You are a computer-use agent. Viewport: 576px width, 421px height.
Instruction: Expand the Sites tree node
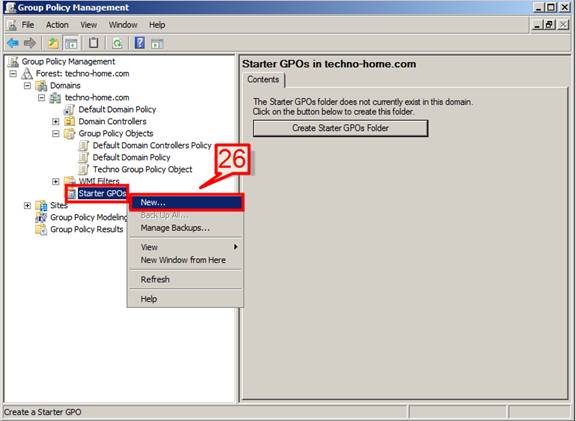[27, 205]
